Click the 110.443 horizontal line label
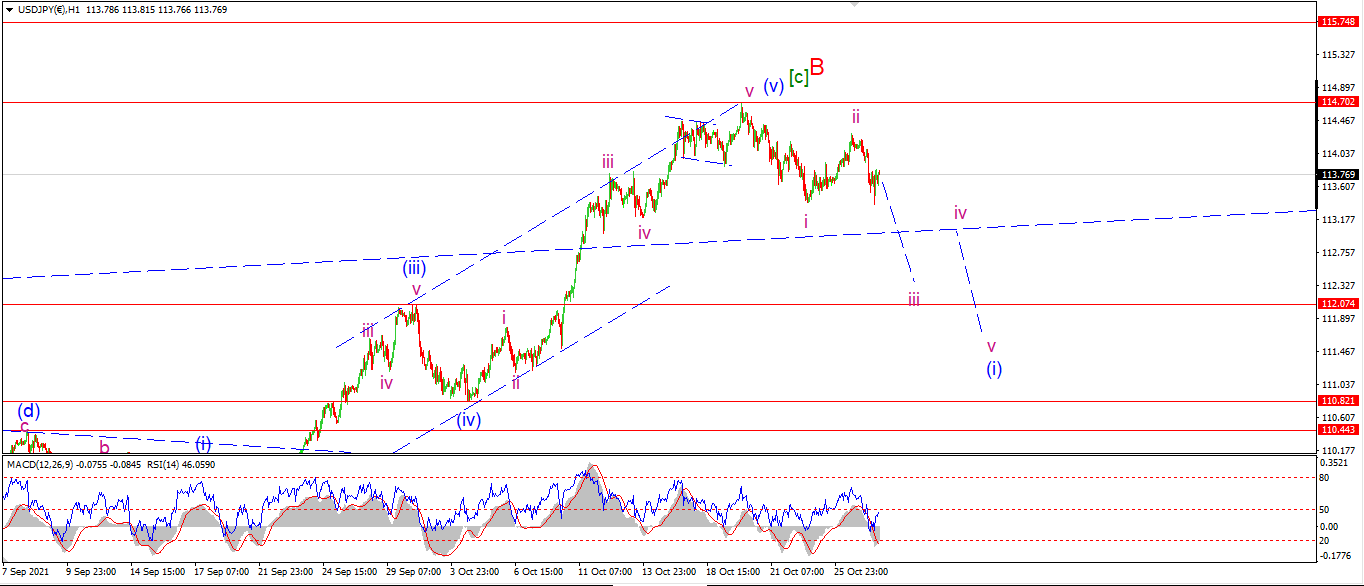The width and height of the screenshot is (1364, 586). pyautogui.click(x=1338, y=430)
